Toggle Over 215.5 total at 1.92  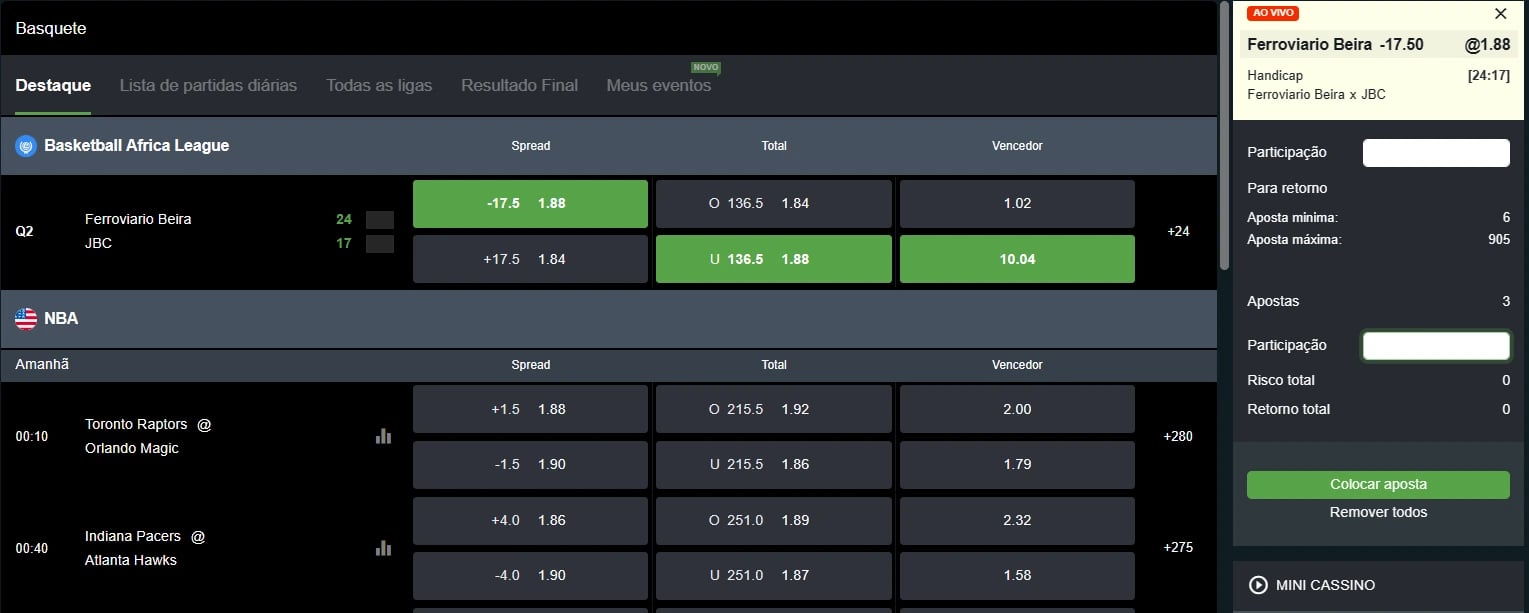point(773,409)
